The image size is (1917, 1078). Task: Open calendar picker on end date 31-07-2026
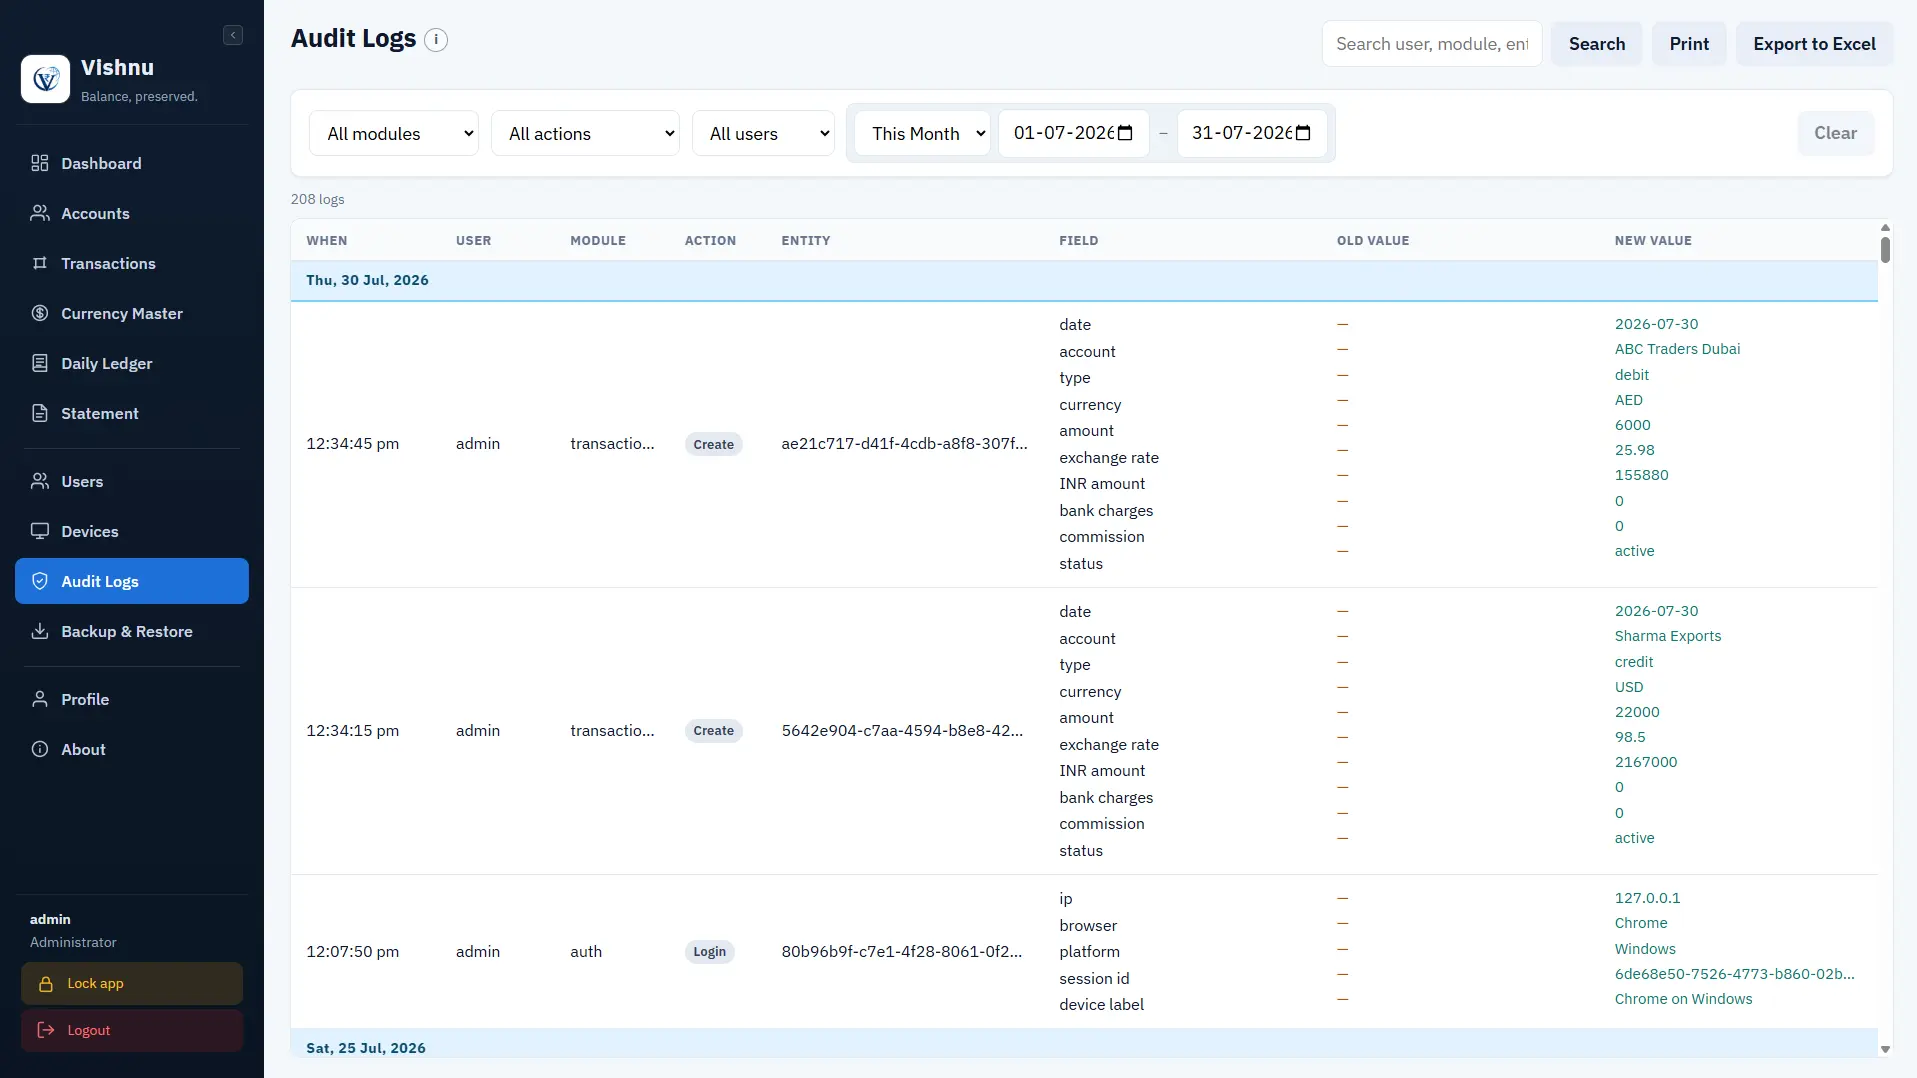click(x=1303, y=133)
